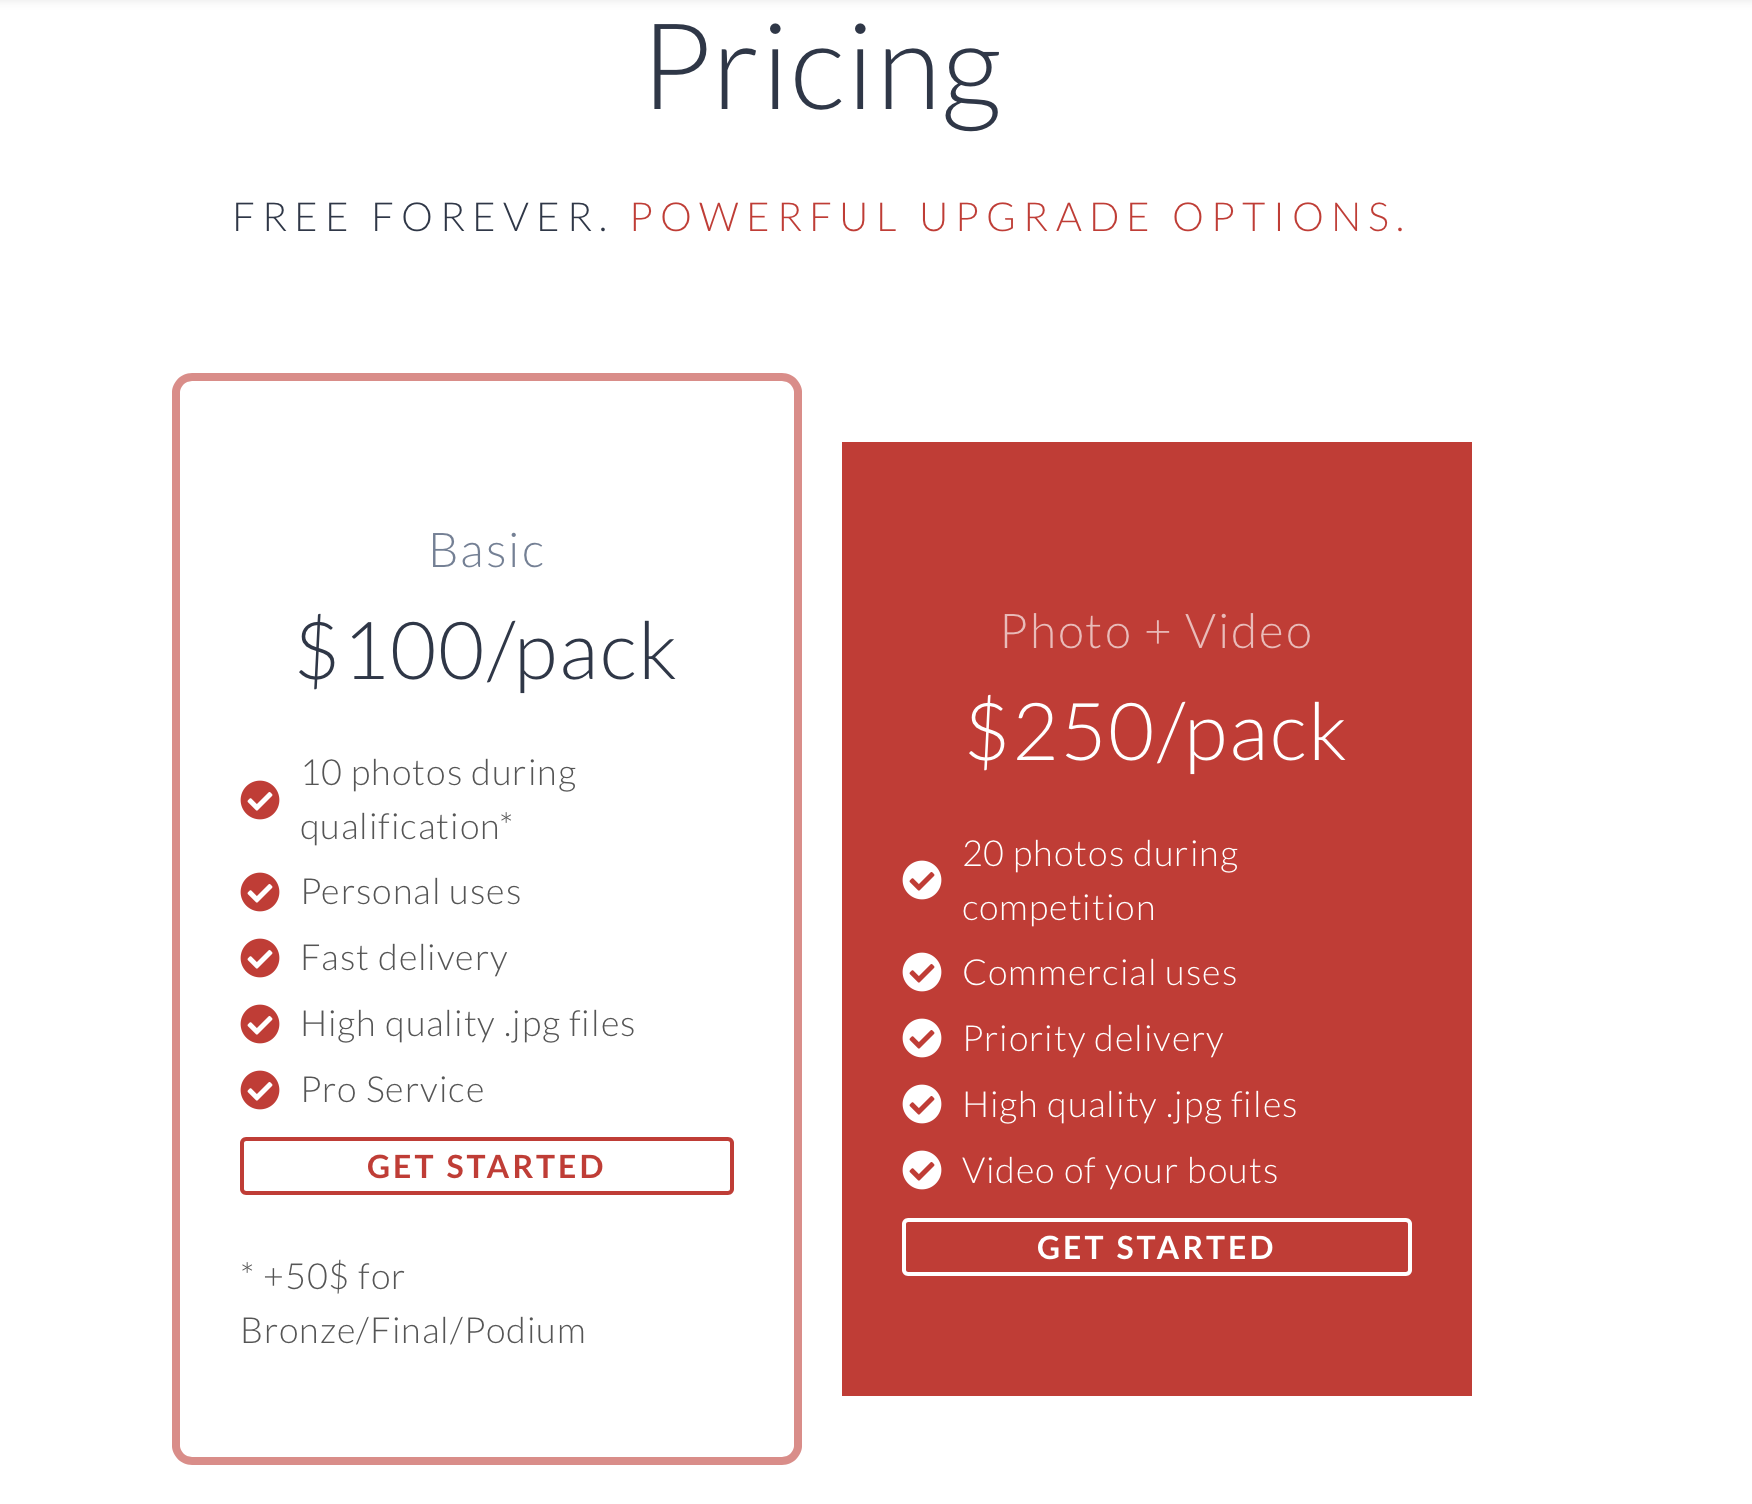Click checkmark icon beside 20 photos during competition

[x=922, y=881]
